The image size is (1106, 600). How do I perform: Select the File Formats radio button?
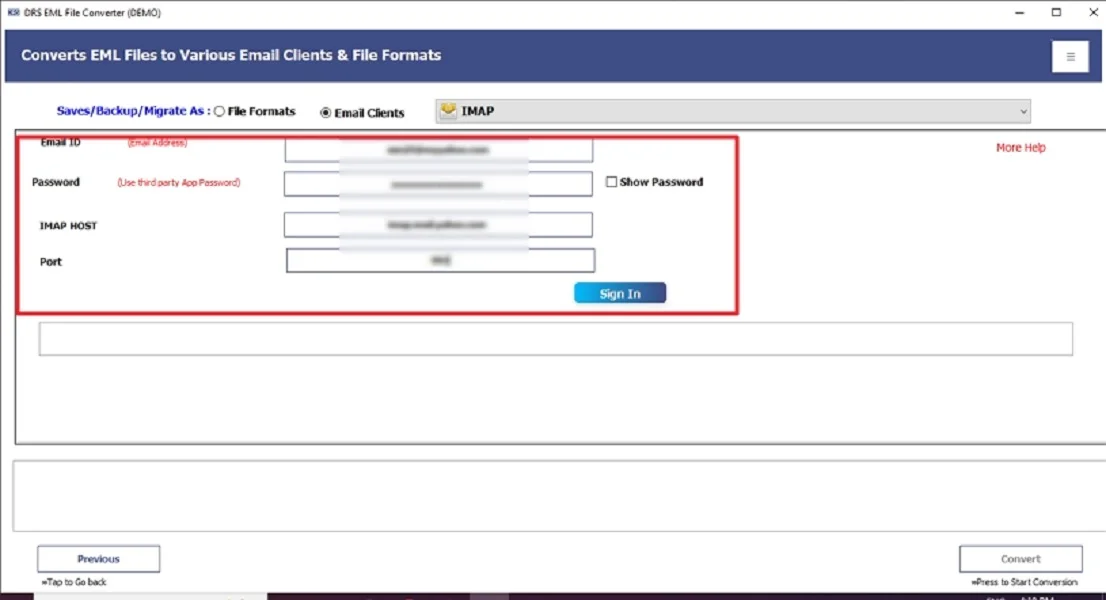point(219,111)
